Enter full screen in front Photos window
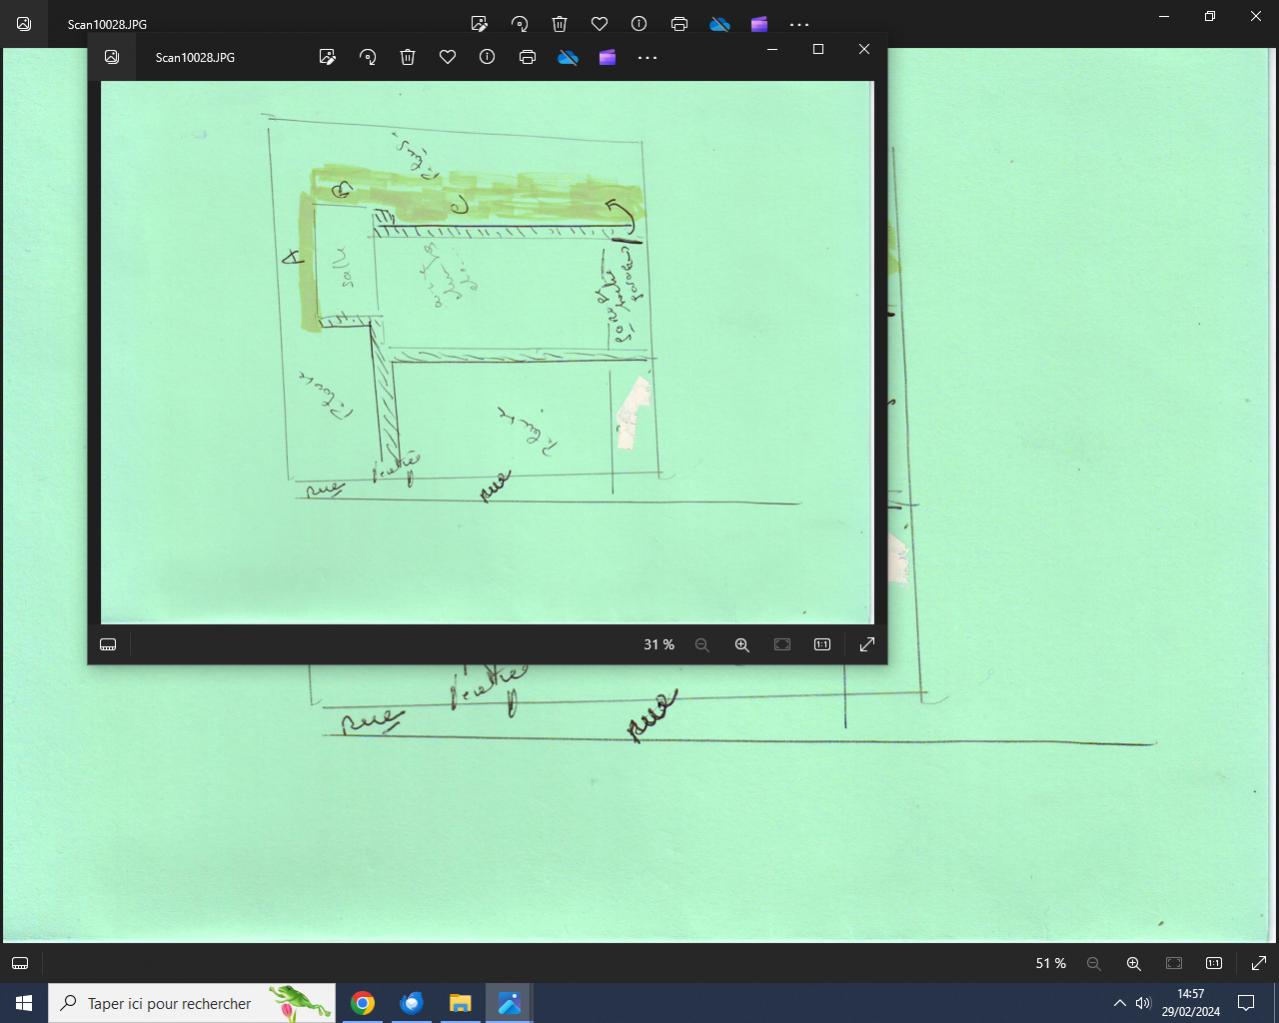Viewport: 1279px width, 1023px height. [x=867, y=645]
